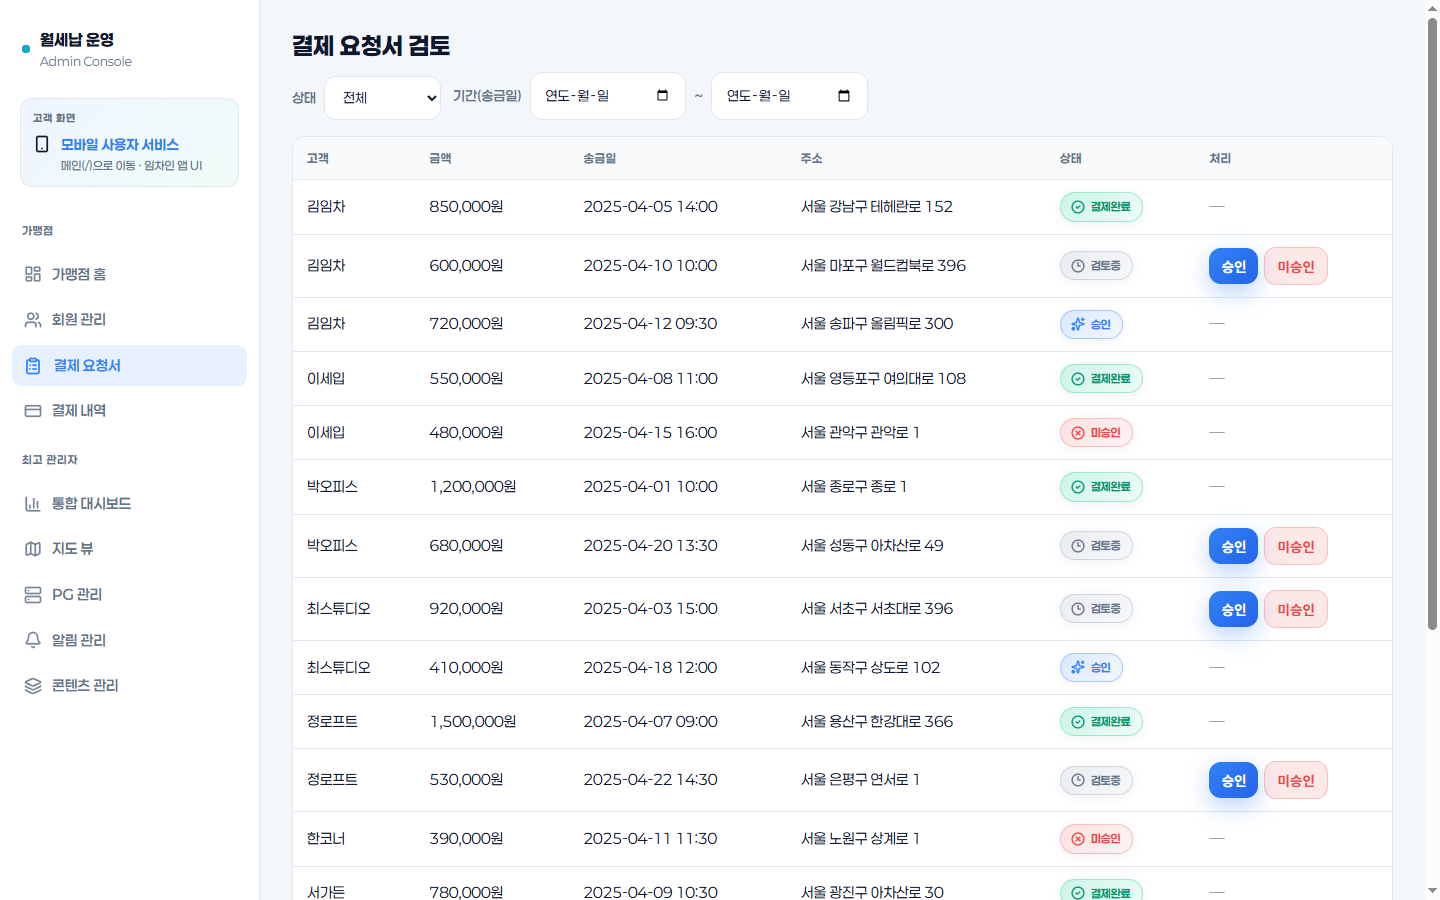Open calendar picker on end date field

tap(844, 96)
